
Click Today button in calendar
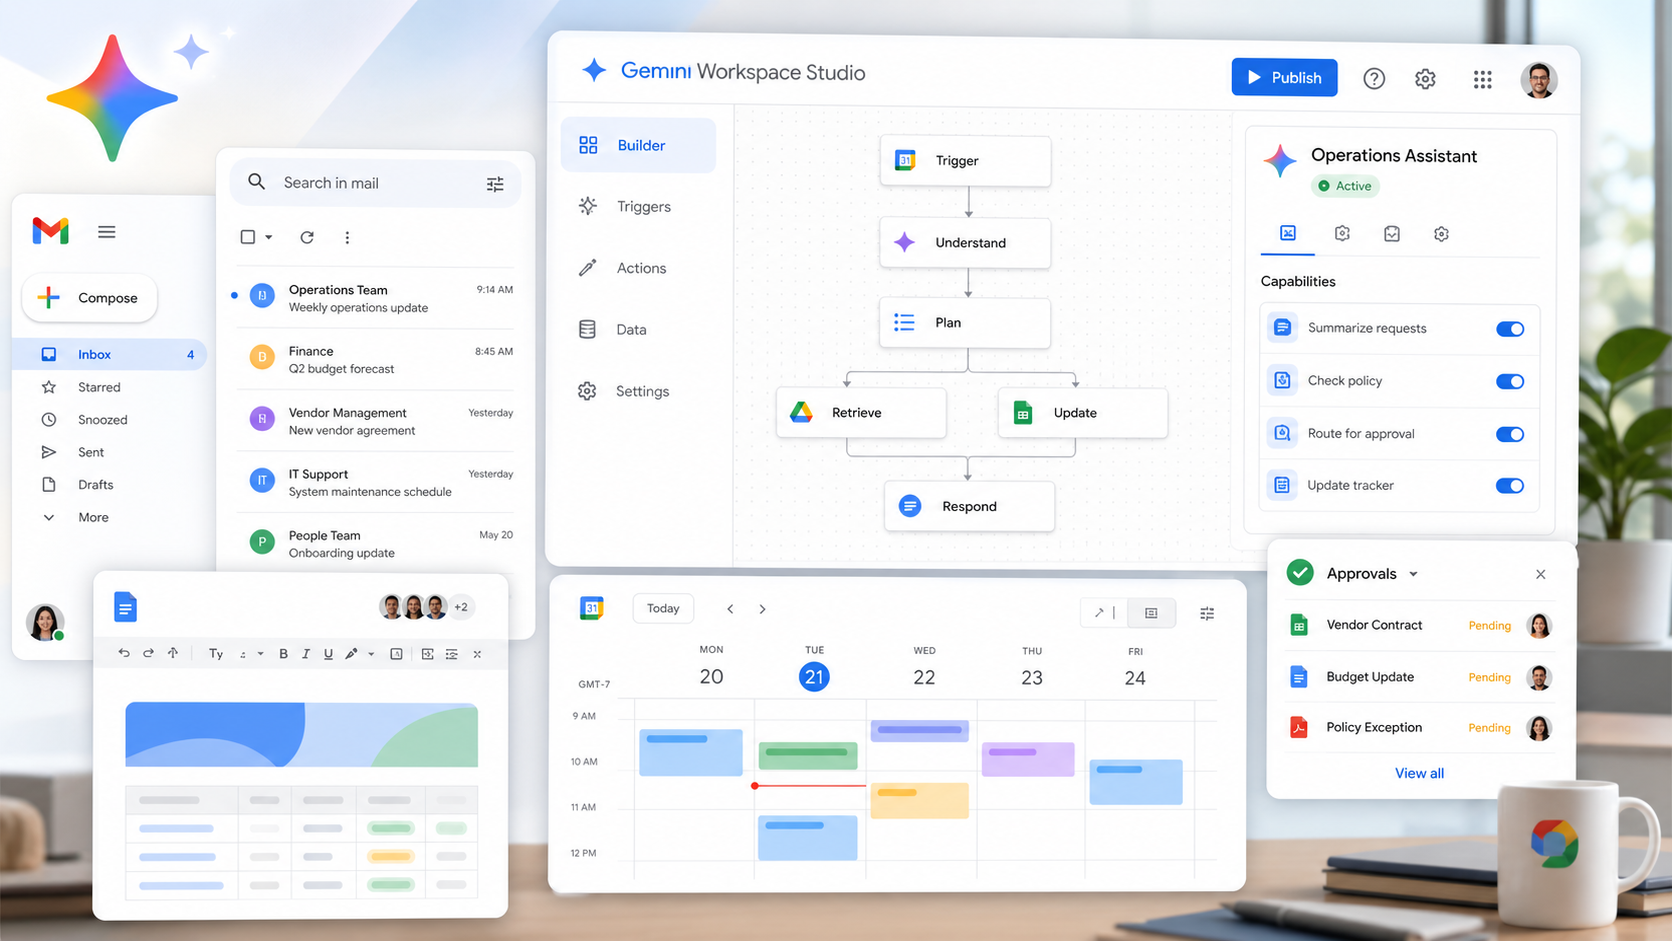[663, 608]
